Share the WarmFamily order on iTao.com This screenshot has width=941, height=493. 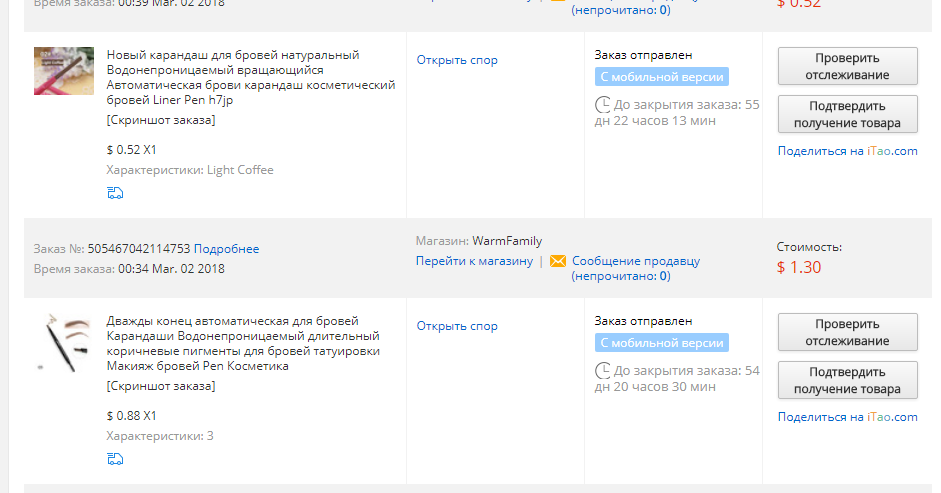coord(847,417)
